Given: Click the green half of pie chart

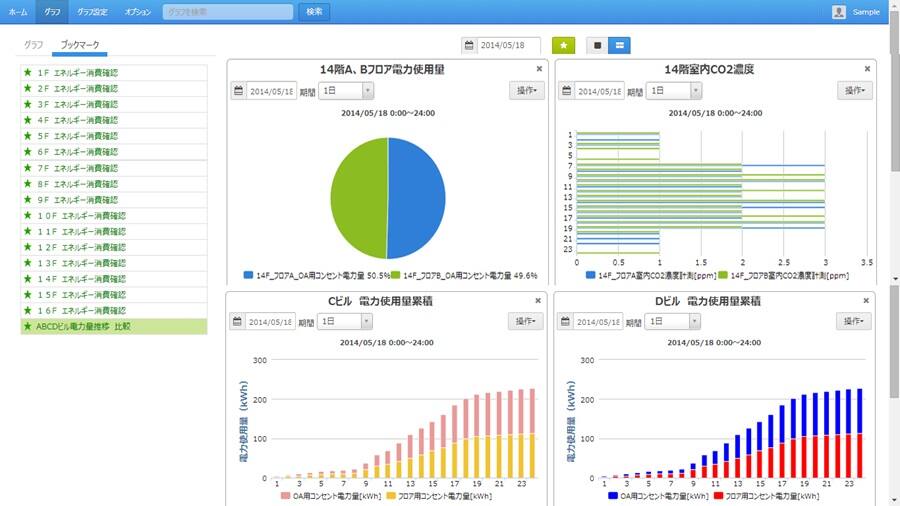Looking at the screenshot, I should (x=357, y=198).
